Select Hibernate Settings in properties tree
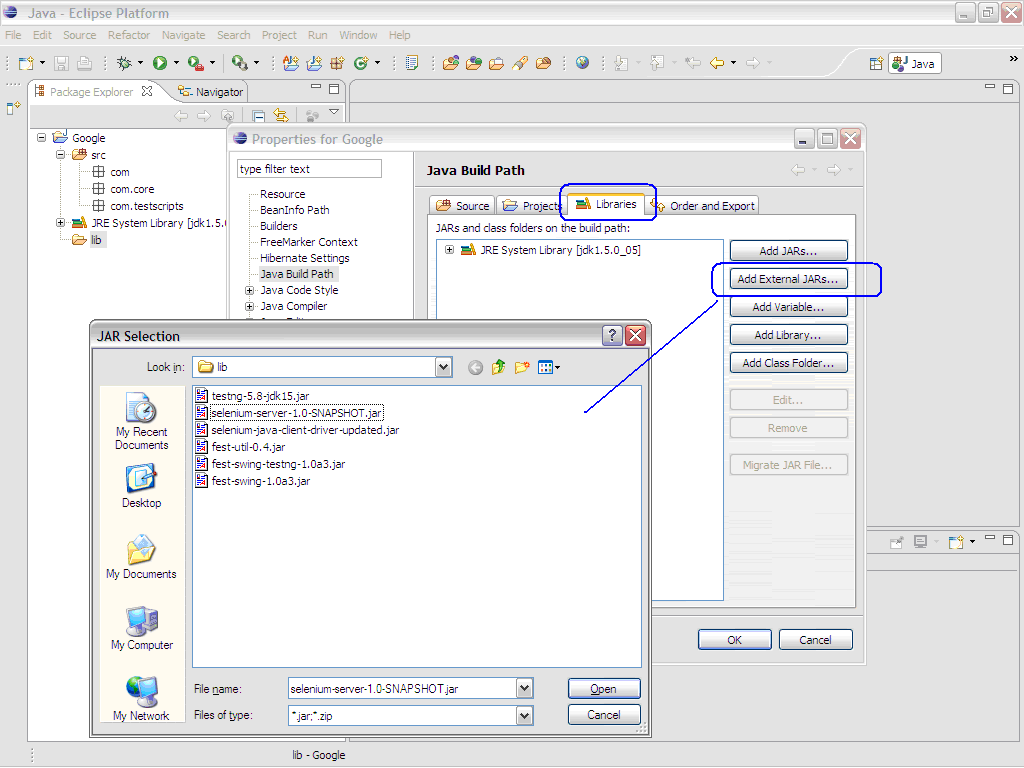Screen dimensions: 1024x768 [x=304, y=258]
